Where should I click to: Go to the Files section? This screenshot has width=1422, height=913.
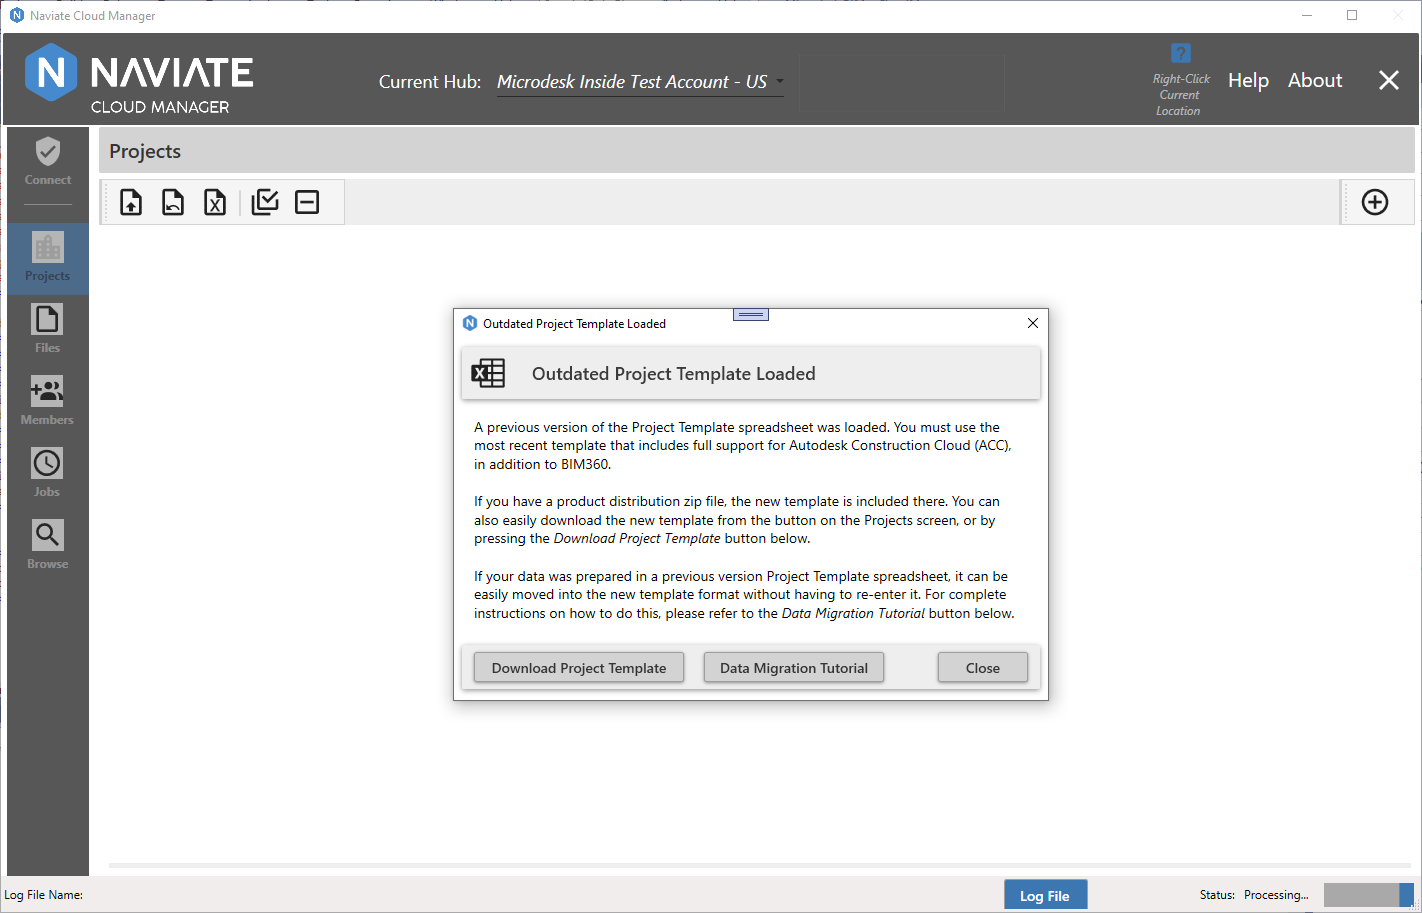(x=48, y=329)
